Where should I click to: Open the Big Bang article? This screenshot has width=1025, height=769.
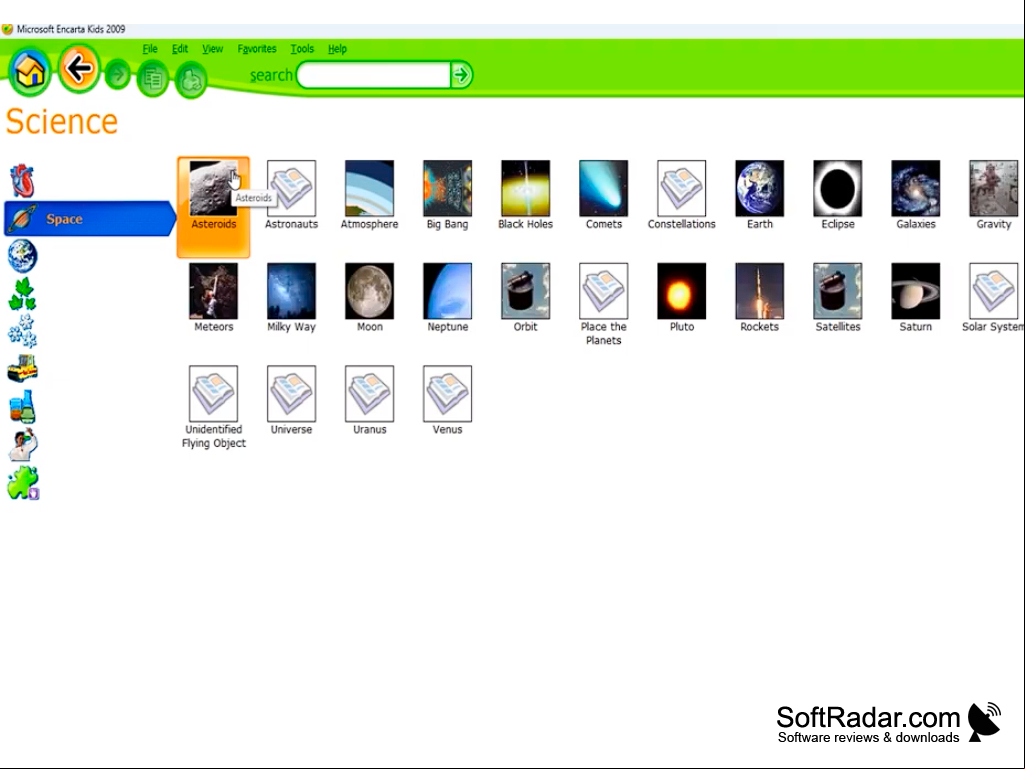pyautogui.click(x=447, y=195)
